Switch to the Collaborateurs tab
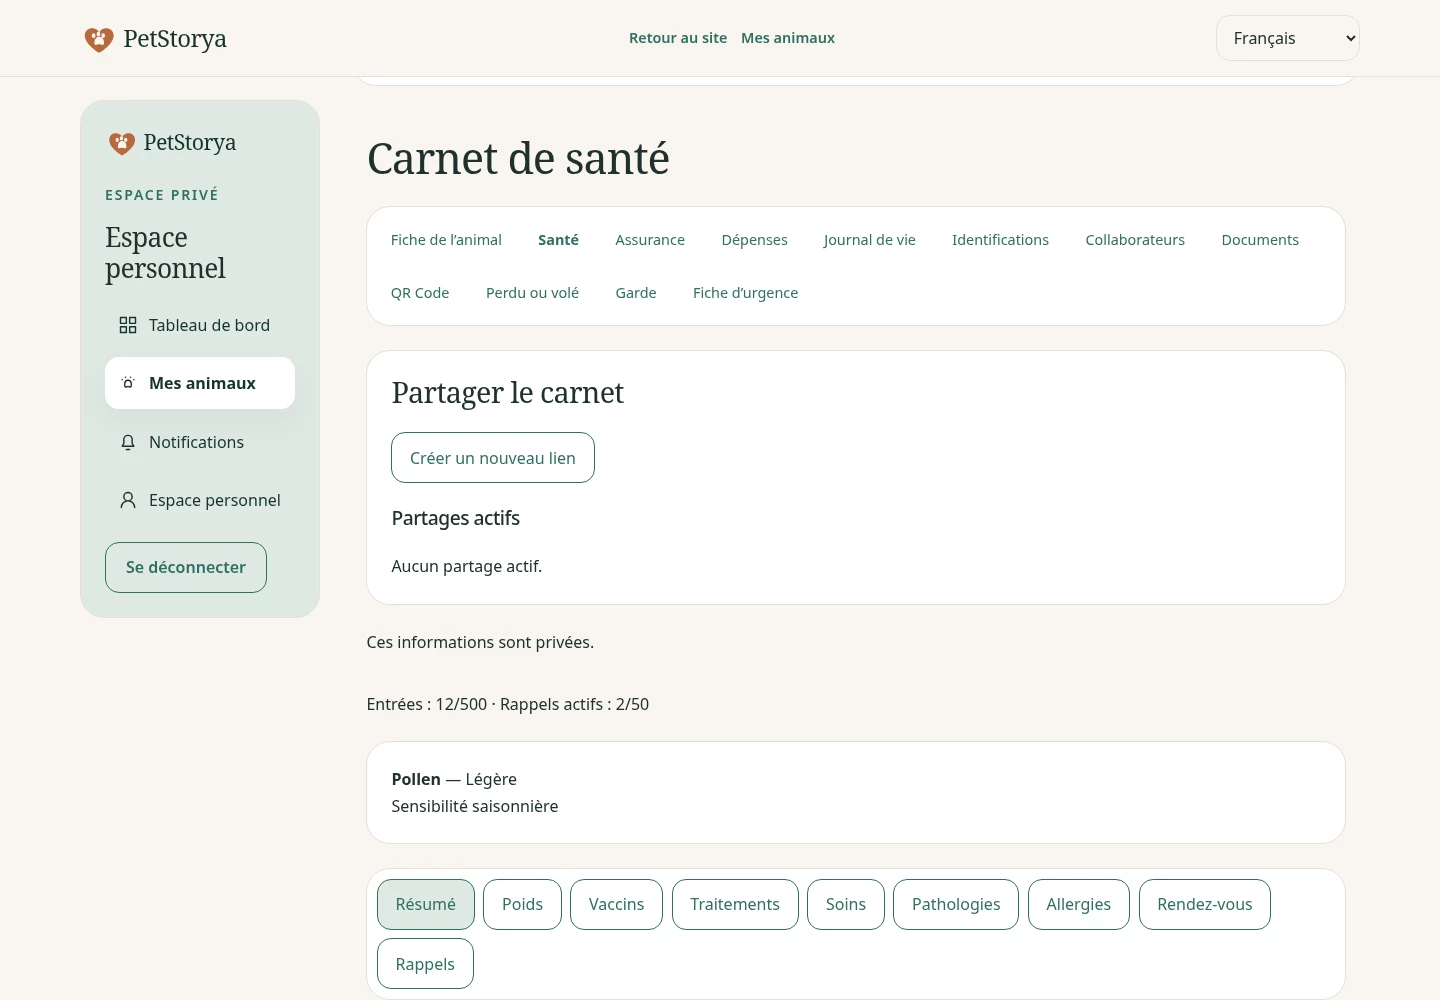The width and height of the screenshot is (1440, 1000). click(x=1135, y=240)
